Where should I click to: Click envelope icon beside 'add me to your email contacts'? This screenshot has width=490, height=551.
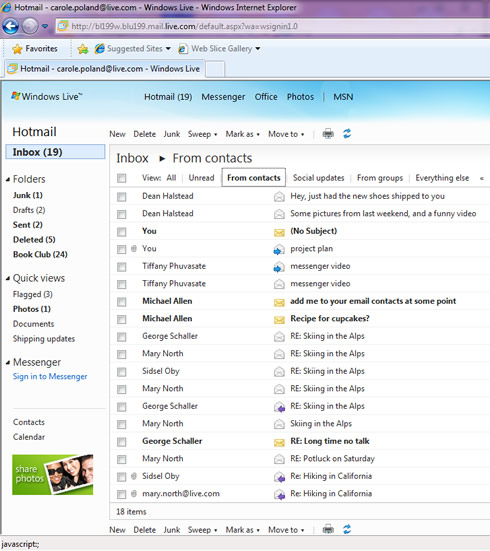click(x=279, y=302)
